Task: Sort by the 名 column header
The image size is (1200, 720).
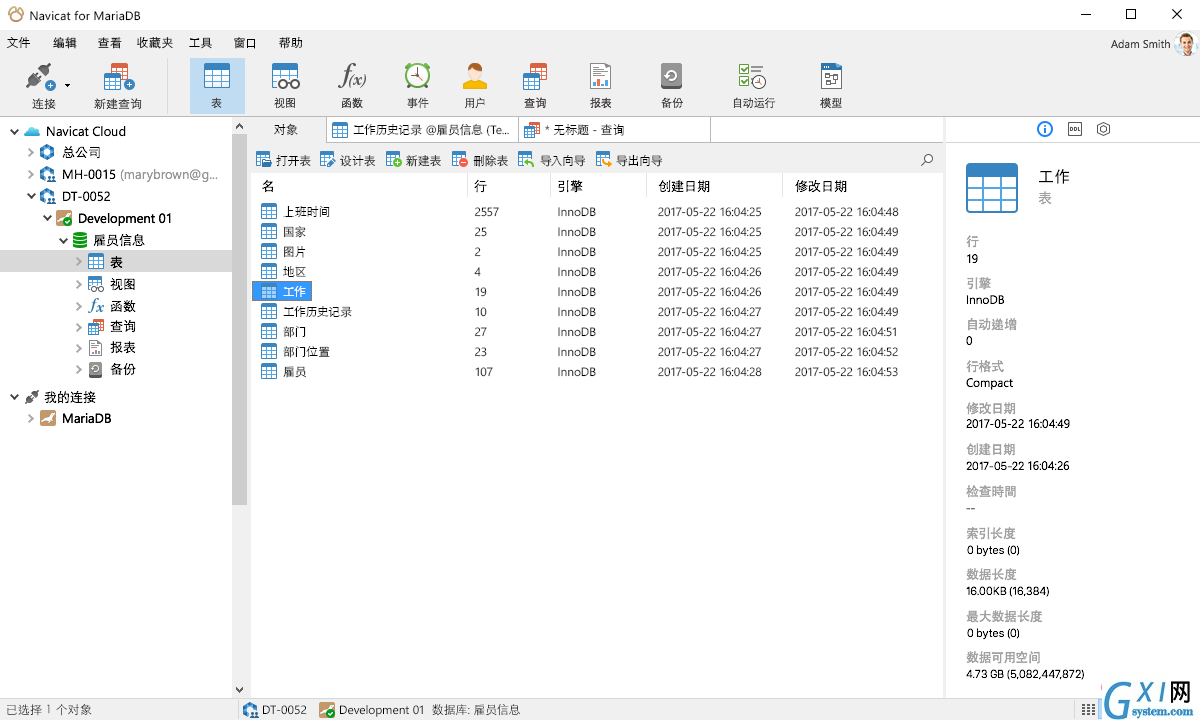Action: 359,186
